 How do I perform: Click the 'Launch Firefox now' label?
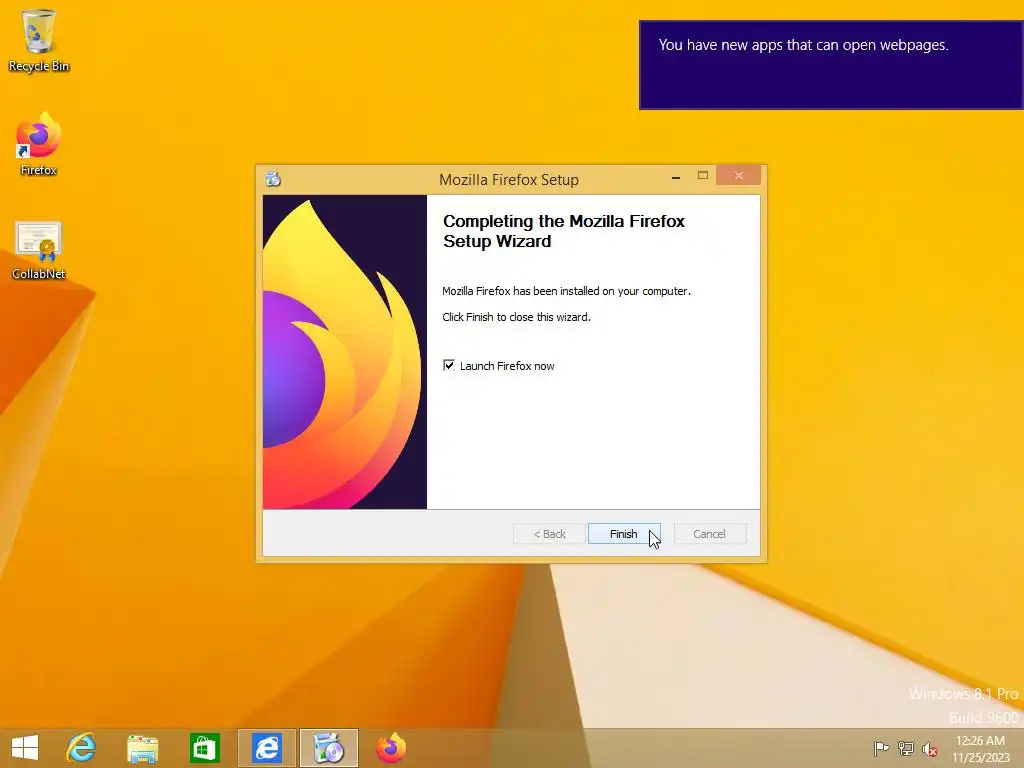pos(507,366)
